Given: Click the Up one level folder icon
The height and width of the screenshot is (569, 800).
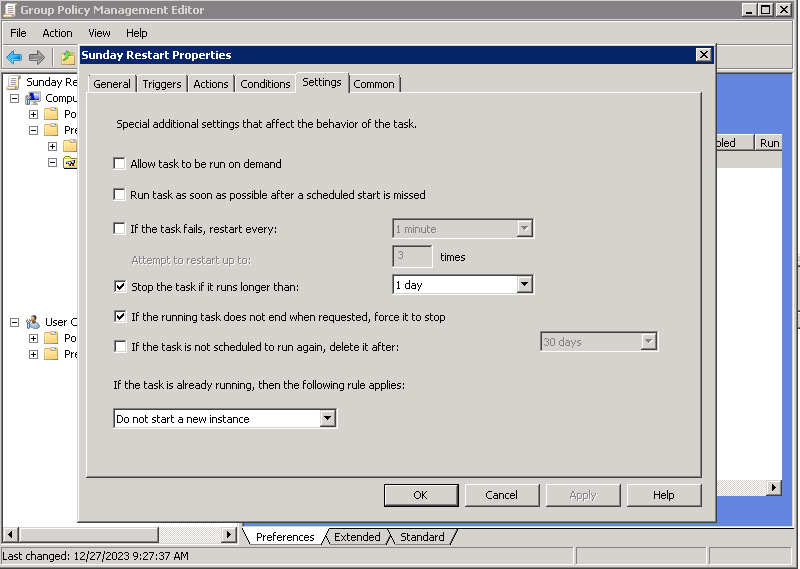Looking at the screenshot, I should point(67,57).
